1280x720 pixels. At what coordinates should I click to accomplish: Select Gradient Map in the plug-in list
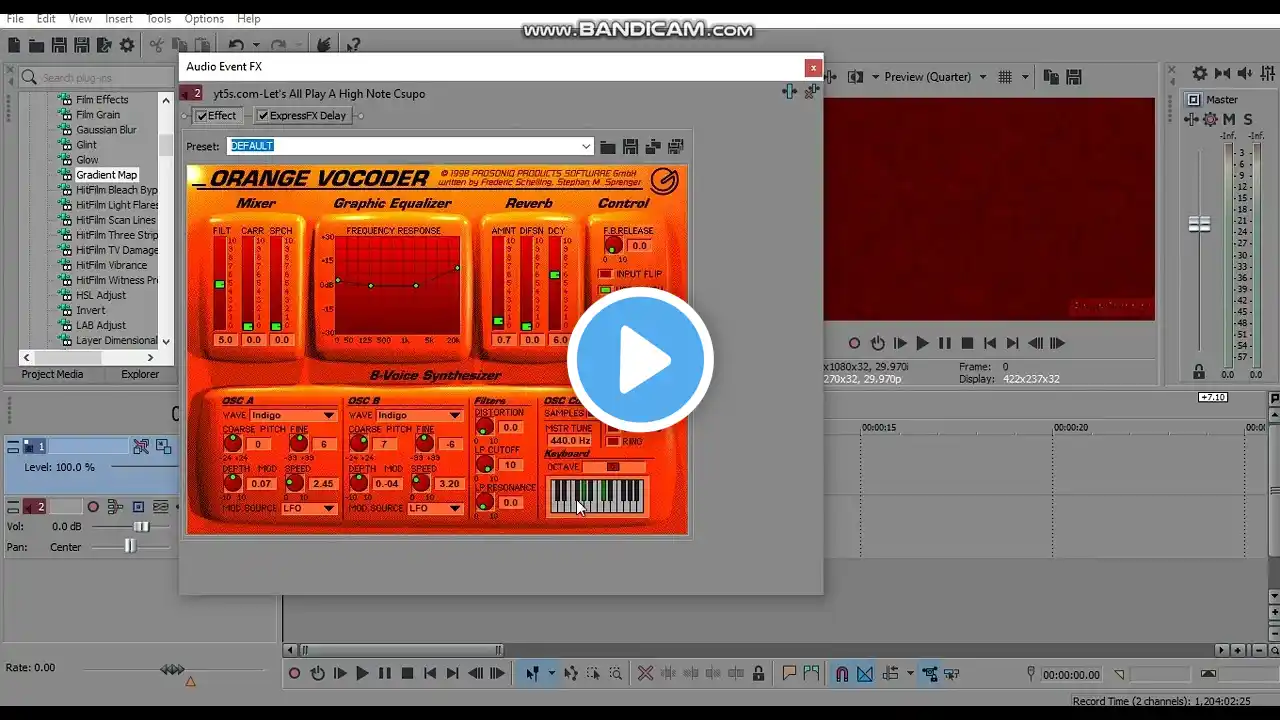coord(106,175)
